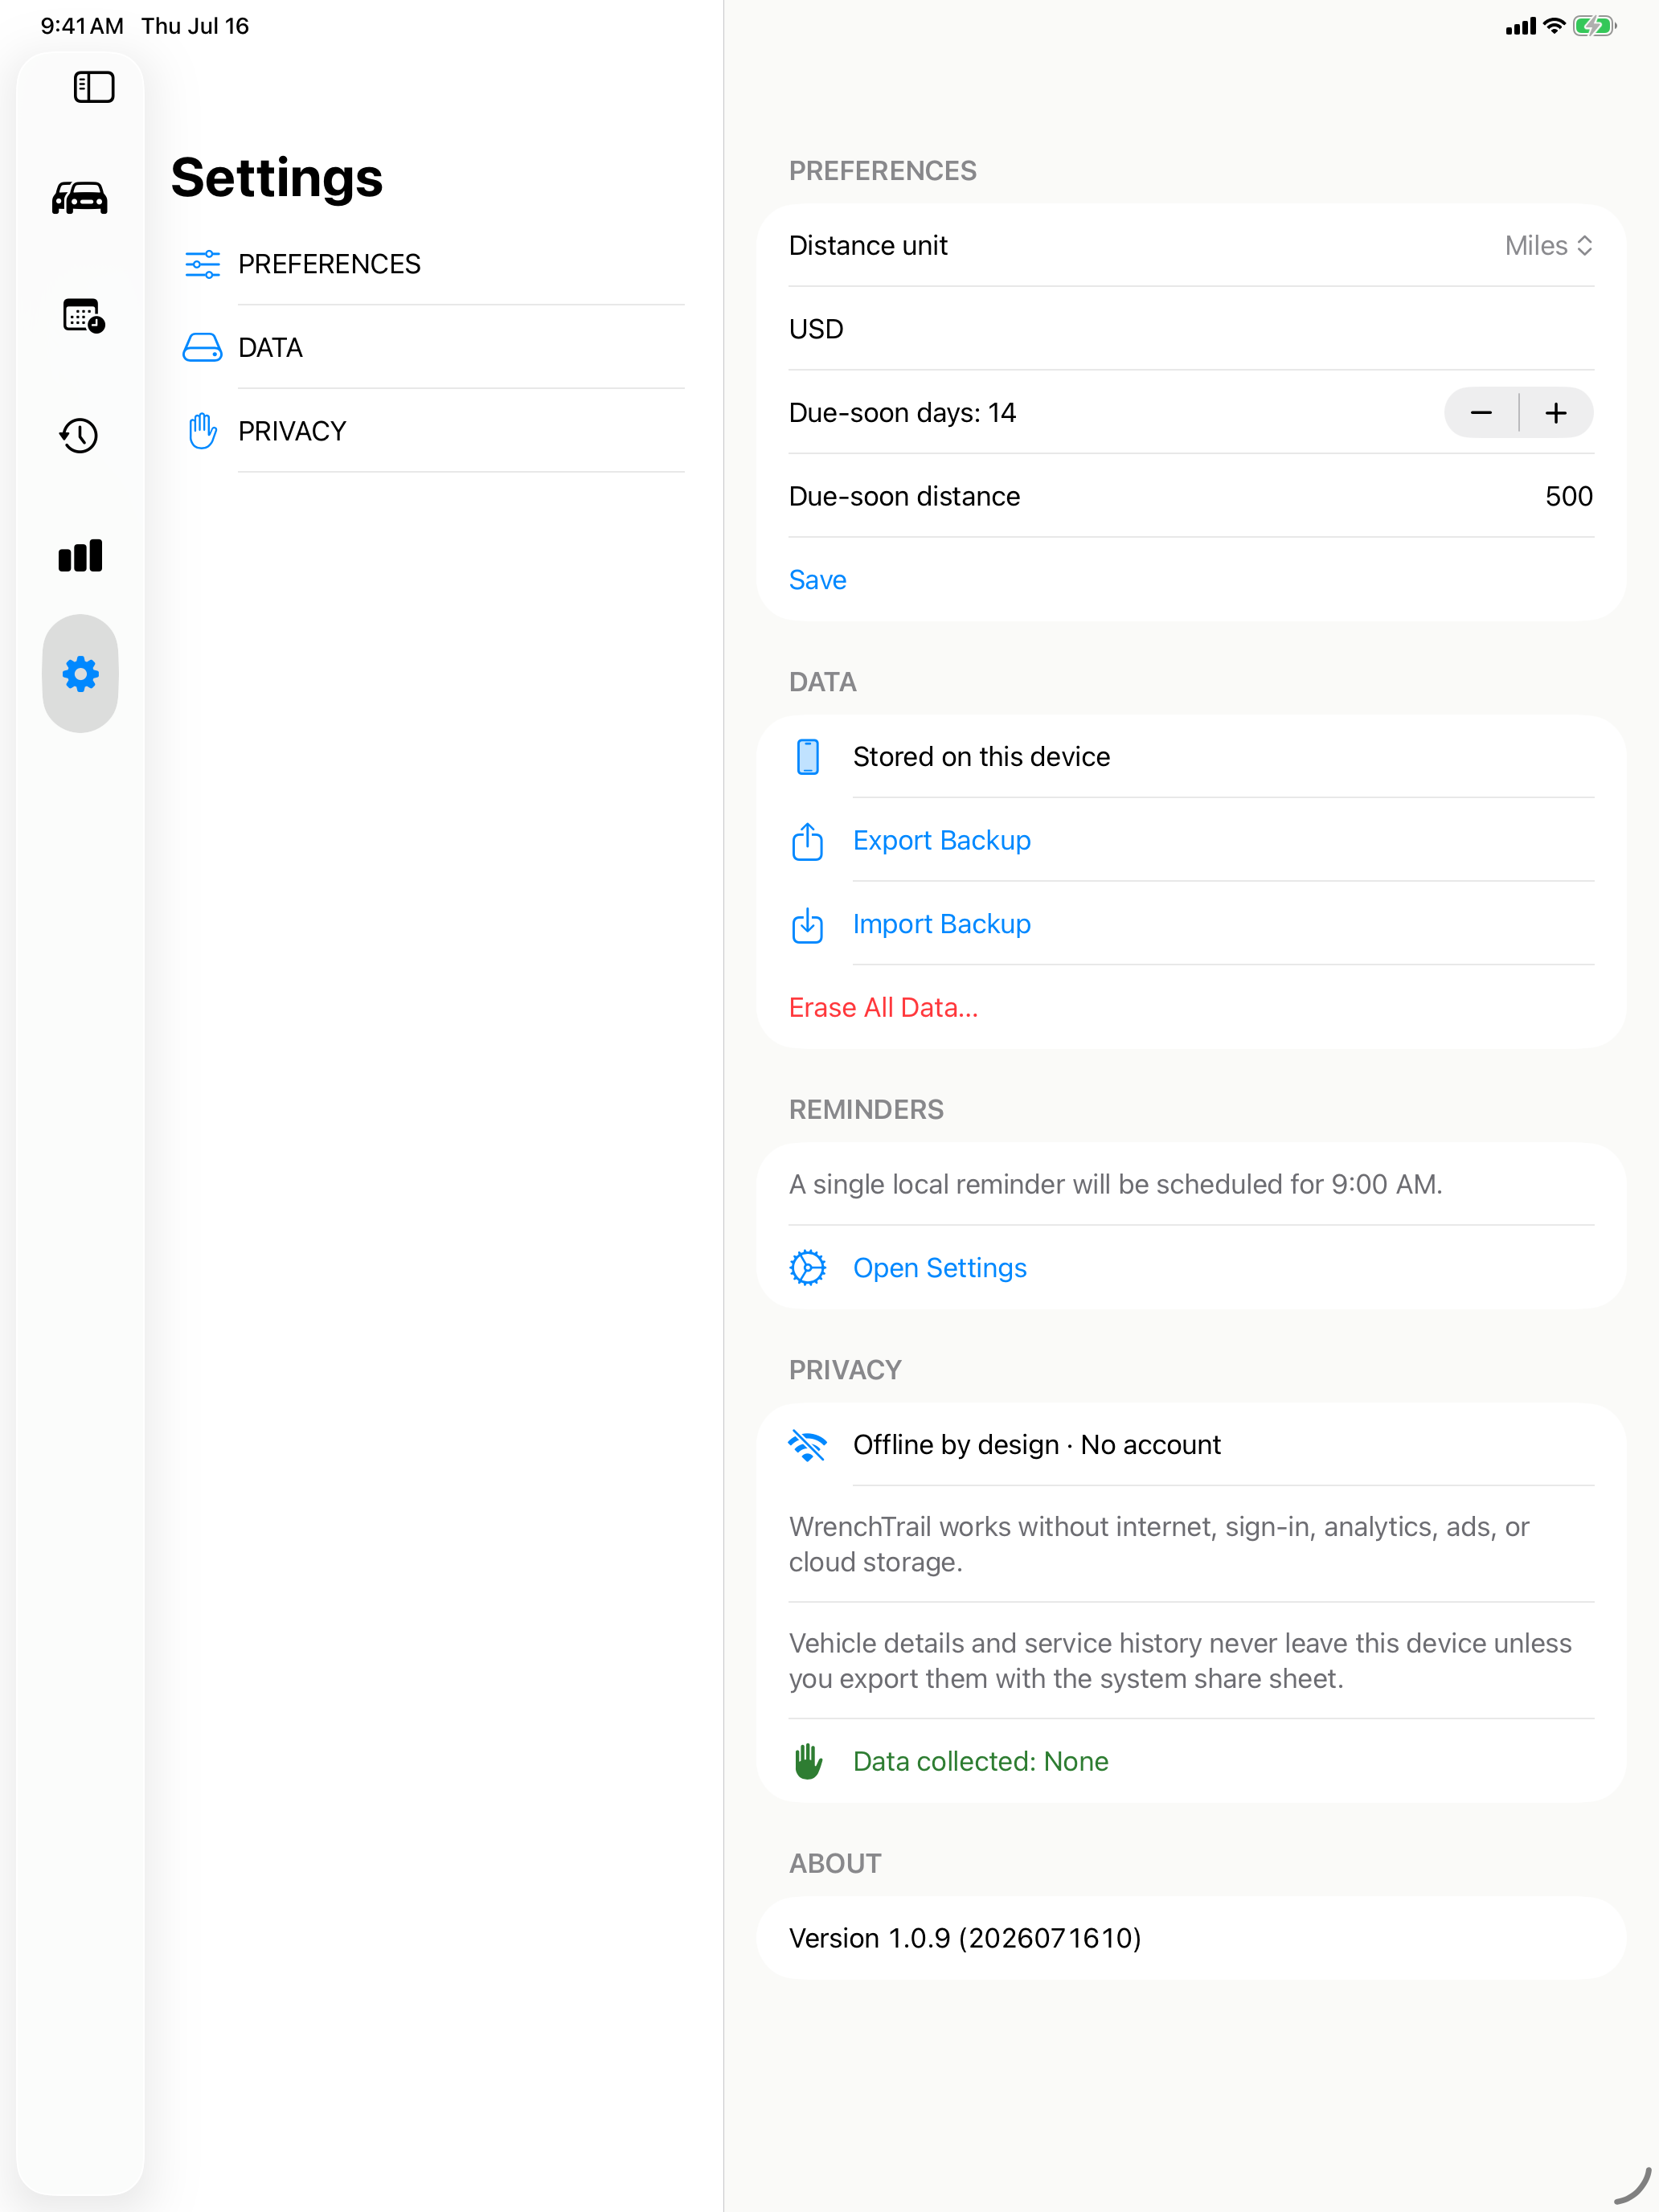Screen dimensions: 1659x2212
Task: Click the 'Thu Jul 16' date in status bar
Action: [195, 26]
